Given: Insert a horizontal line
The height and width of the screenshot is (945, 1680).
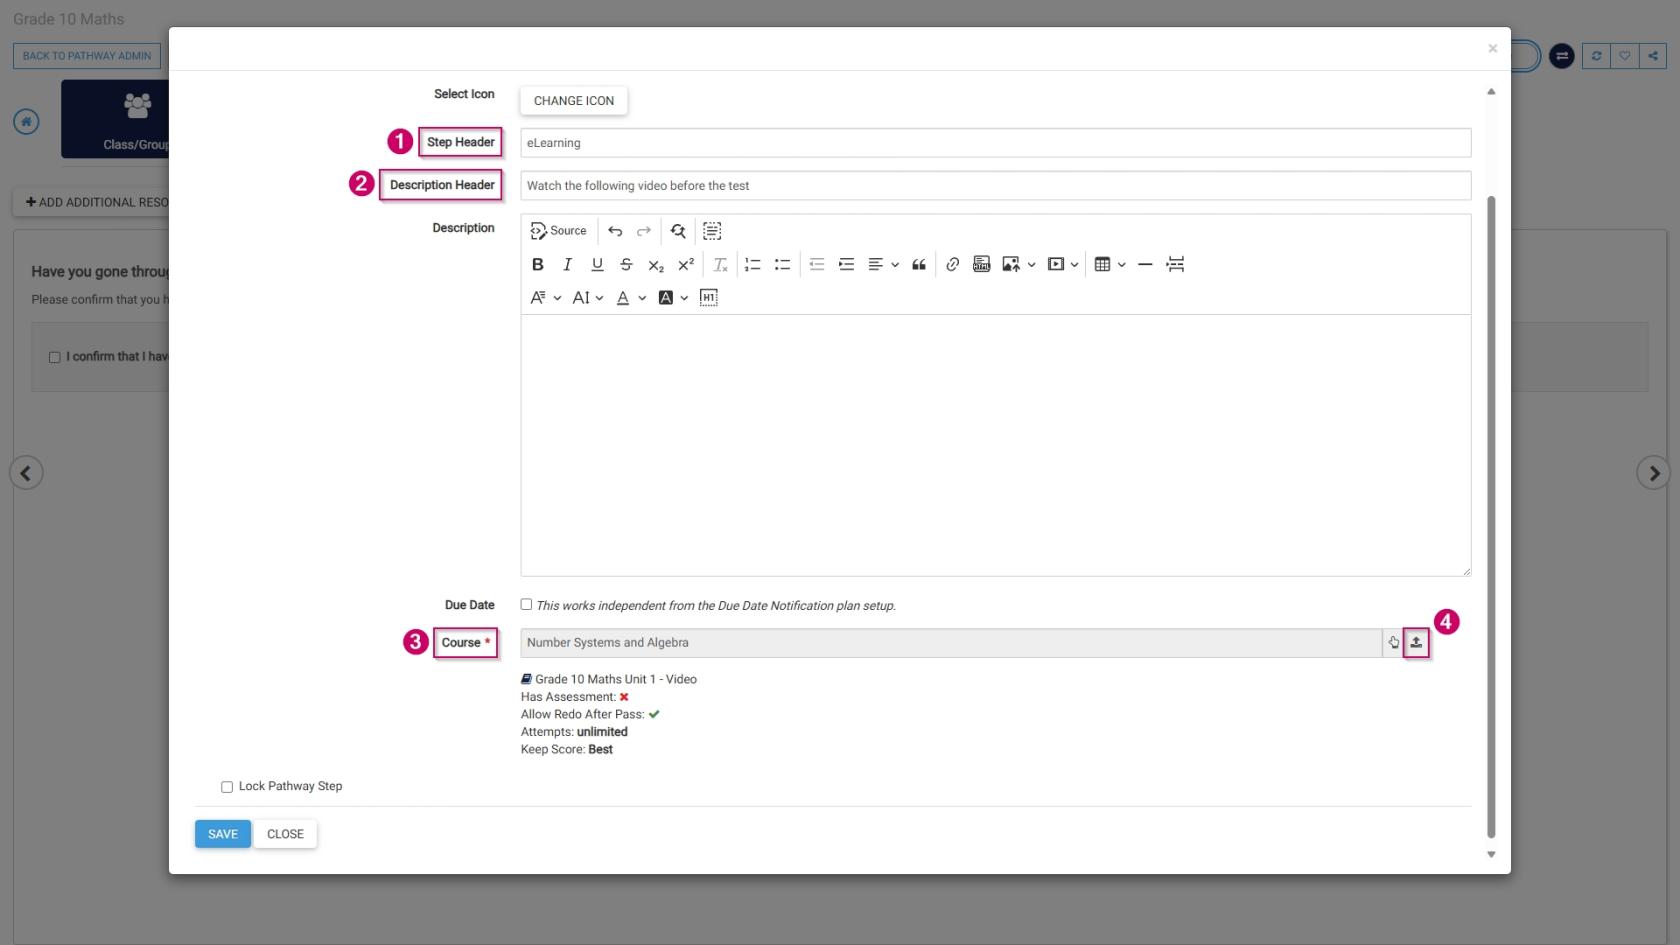Looking at the screenshot, I should pos(1145,265).
